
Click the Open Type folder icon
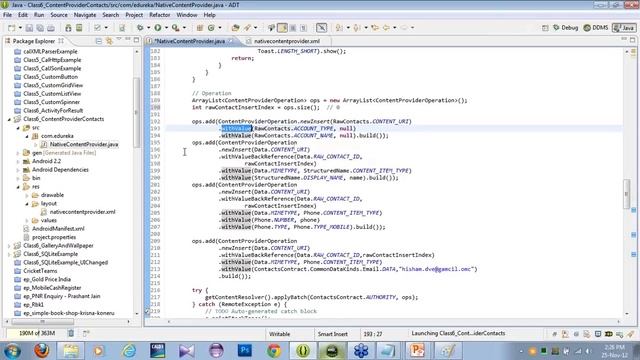point(235,28)
